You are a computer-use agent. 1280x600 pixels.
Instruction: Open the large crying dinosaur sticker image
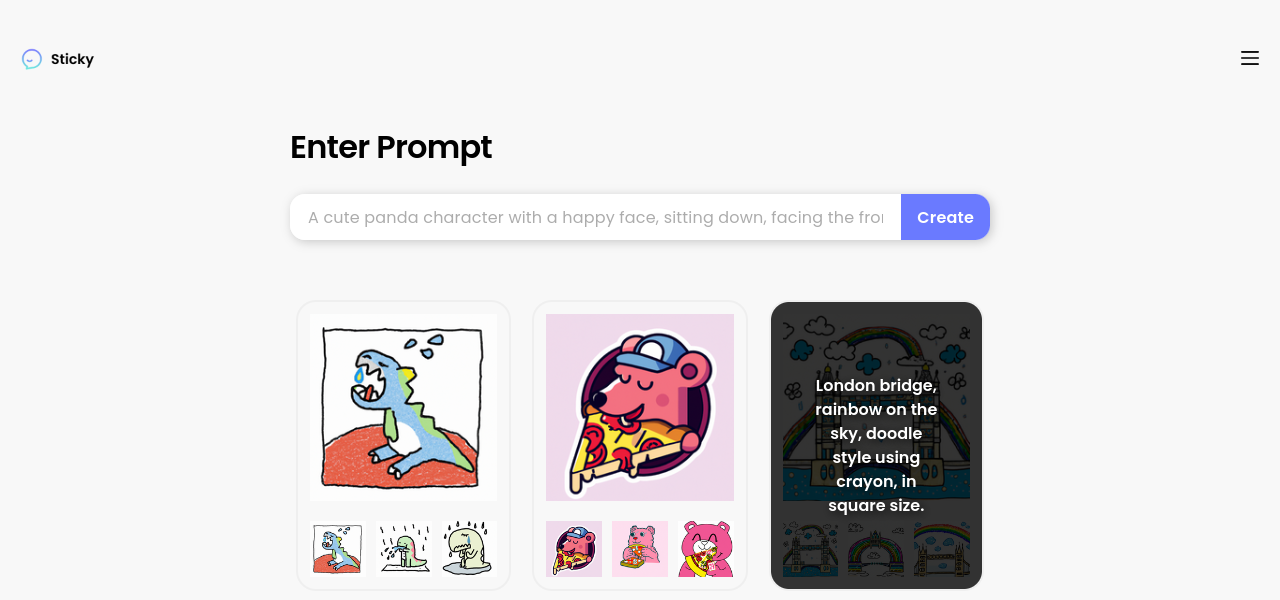coord(403,407)
